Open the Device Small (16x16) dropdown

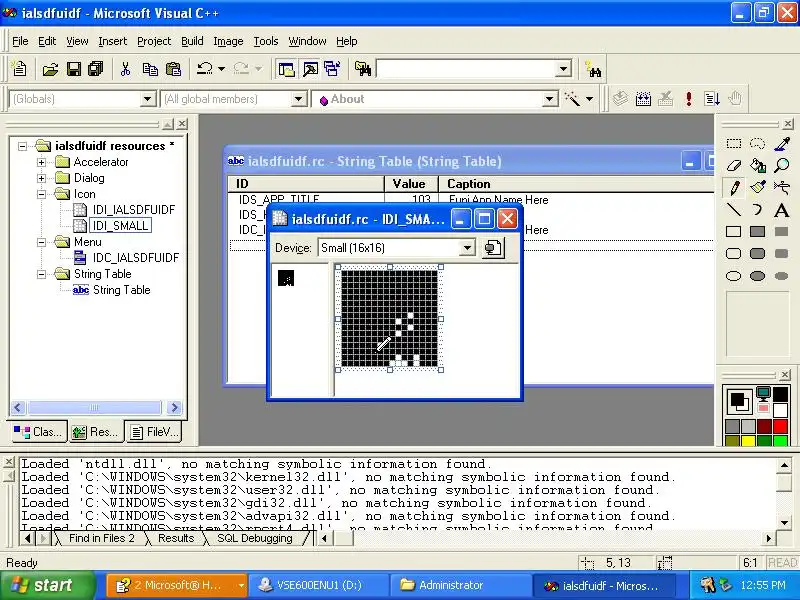[466, 248]
